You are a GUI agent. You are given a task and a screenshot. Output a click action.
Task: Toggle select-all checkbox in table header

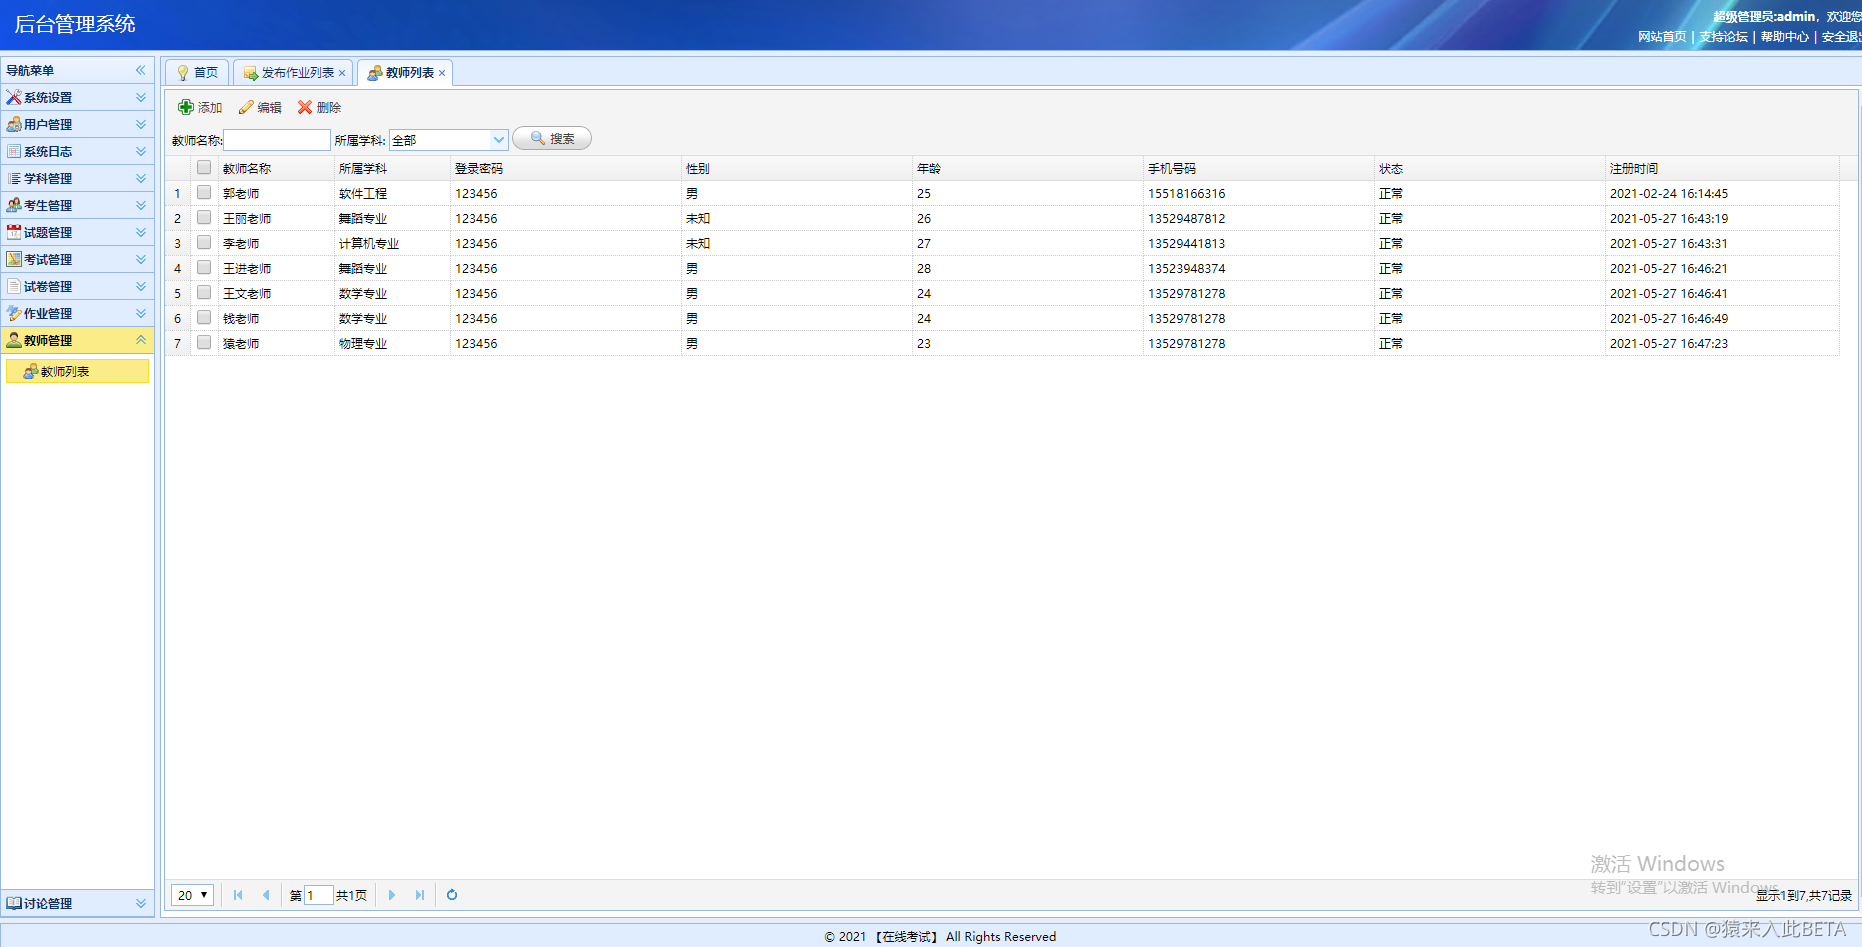[x=204, y=167]
